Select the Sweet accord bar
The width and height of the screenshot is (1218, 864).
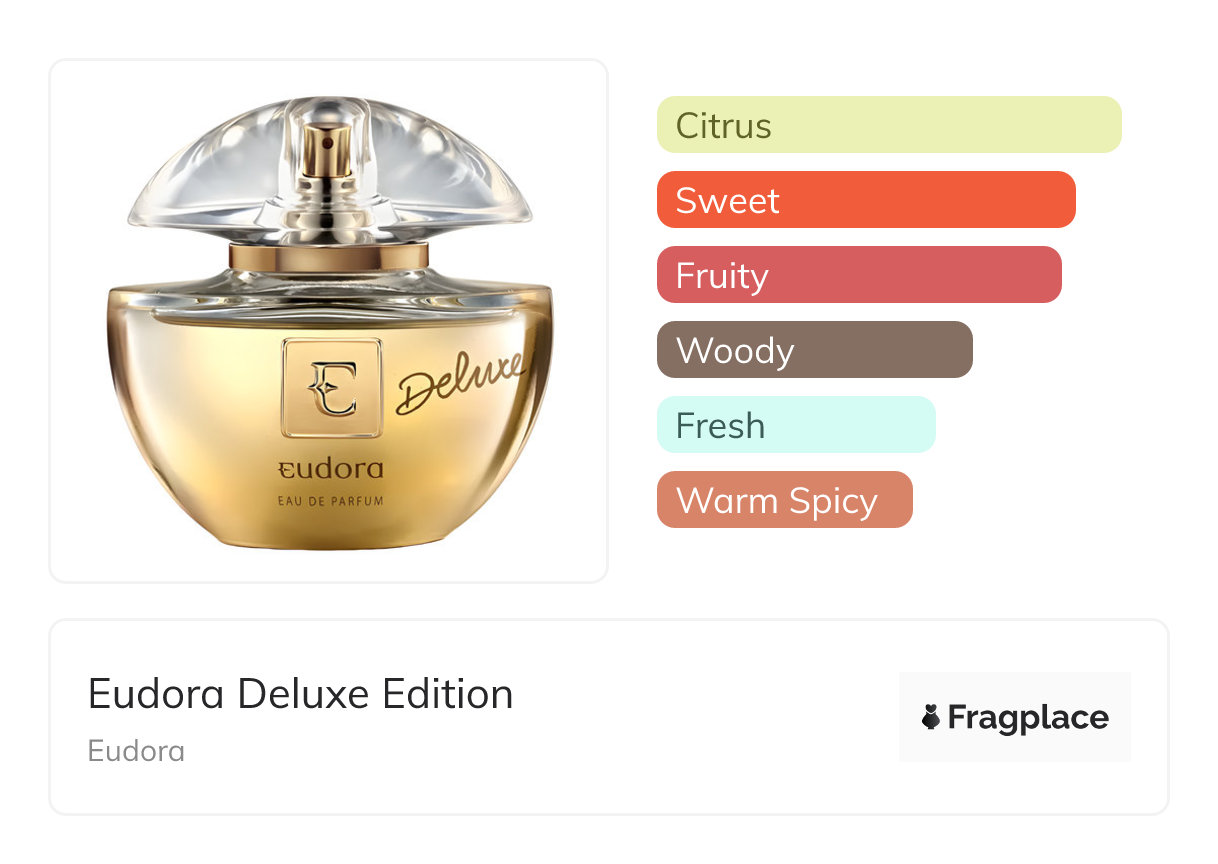pos(865,200)
